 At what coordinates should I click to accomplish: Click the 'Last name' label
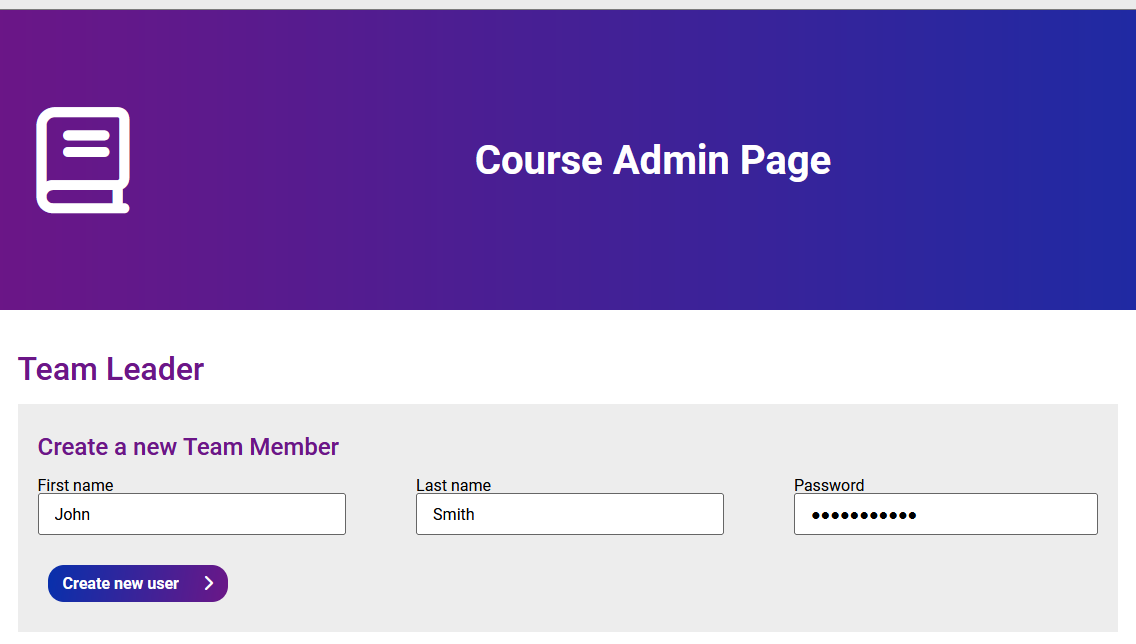point(453,485)
